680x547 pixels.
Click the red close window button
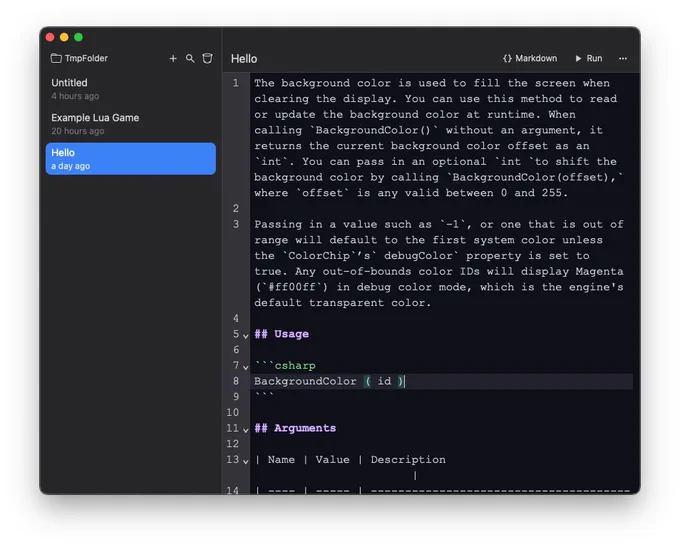click(x=50, y=37)
